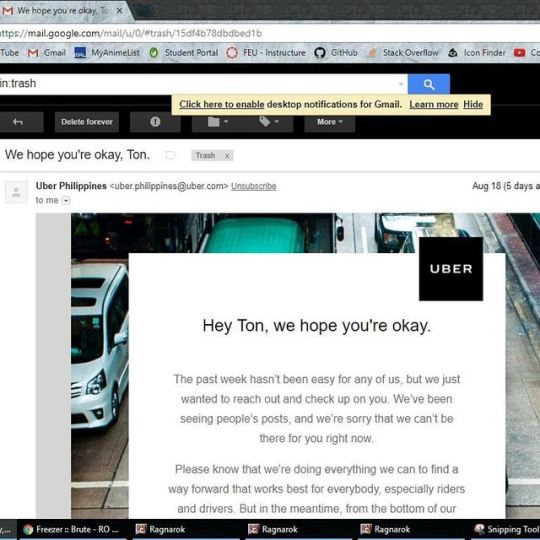Open the Student Portal bookmark
Viewport: 540px width, 540px height.
point(184,53)
